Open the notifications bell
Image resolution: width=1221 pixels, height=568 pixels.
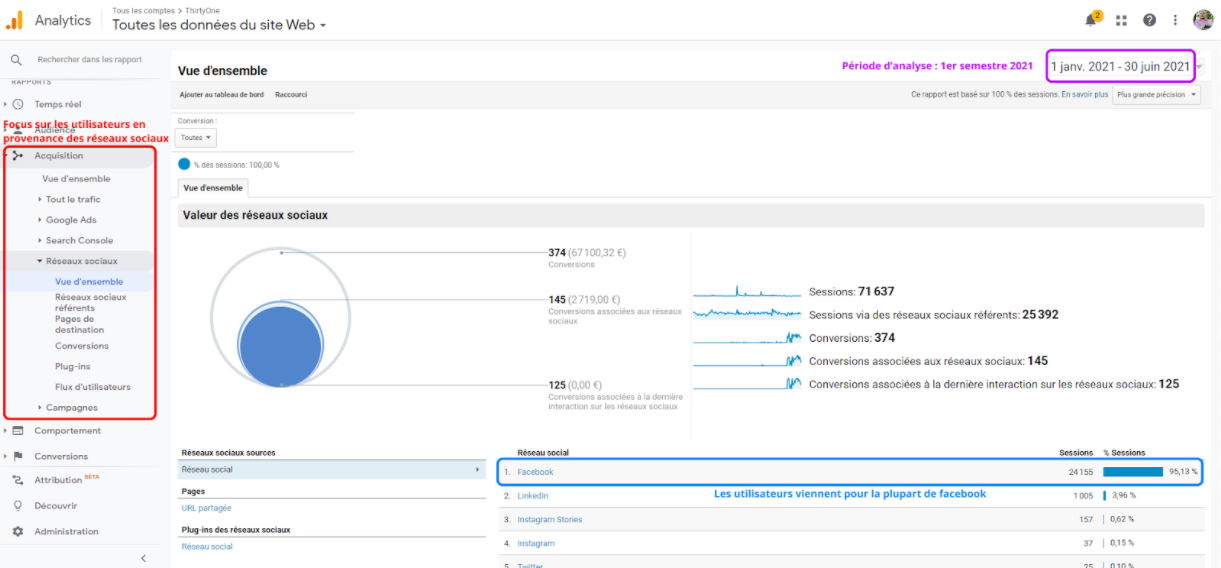(1091, 20)
